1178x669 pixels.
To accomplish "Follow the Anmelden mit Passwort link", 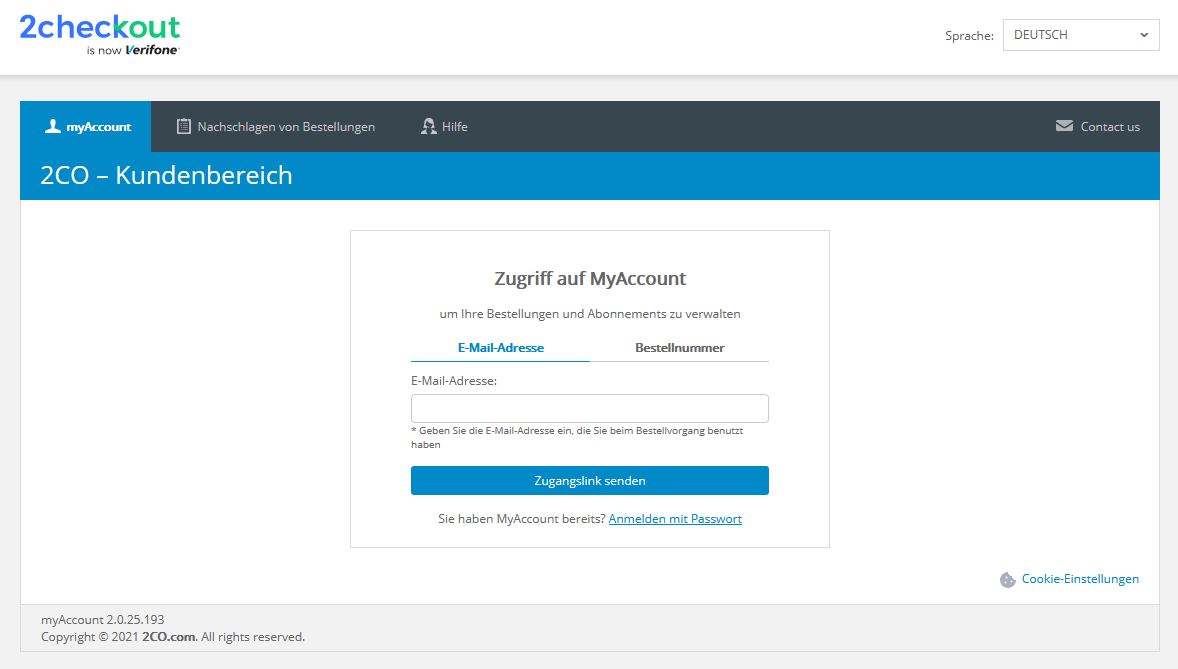I will [675, 519].
